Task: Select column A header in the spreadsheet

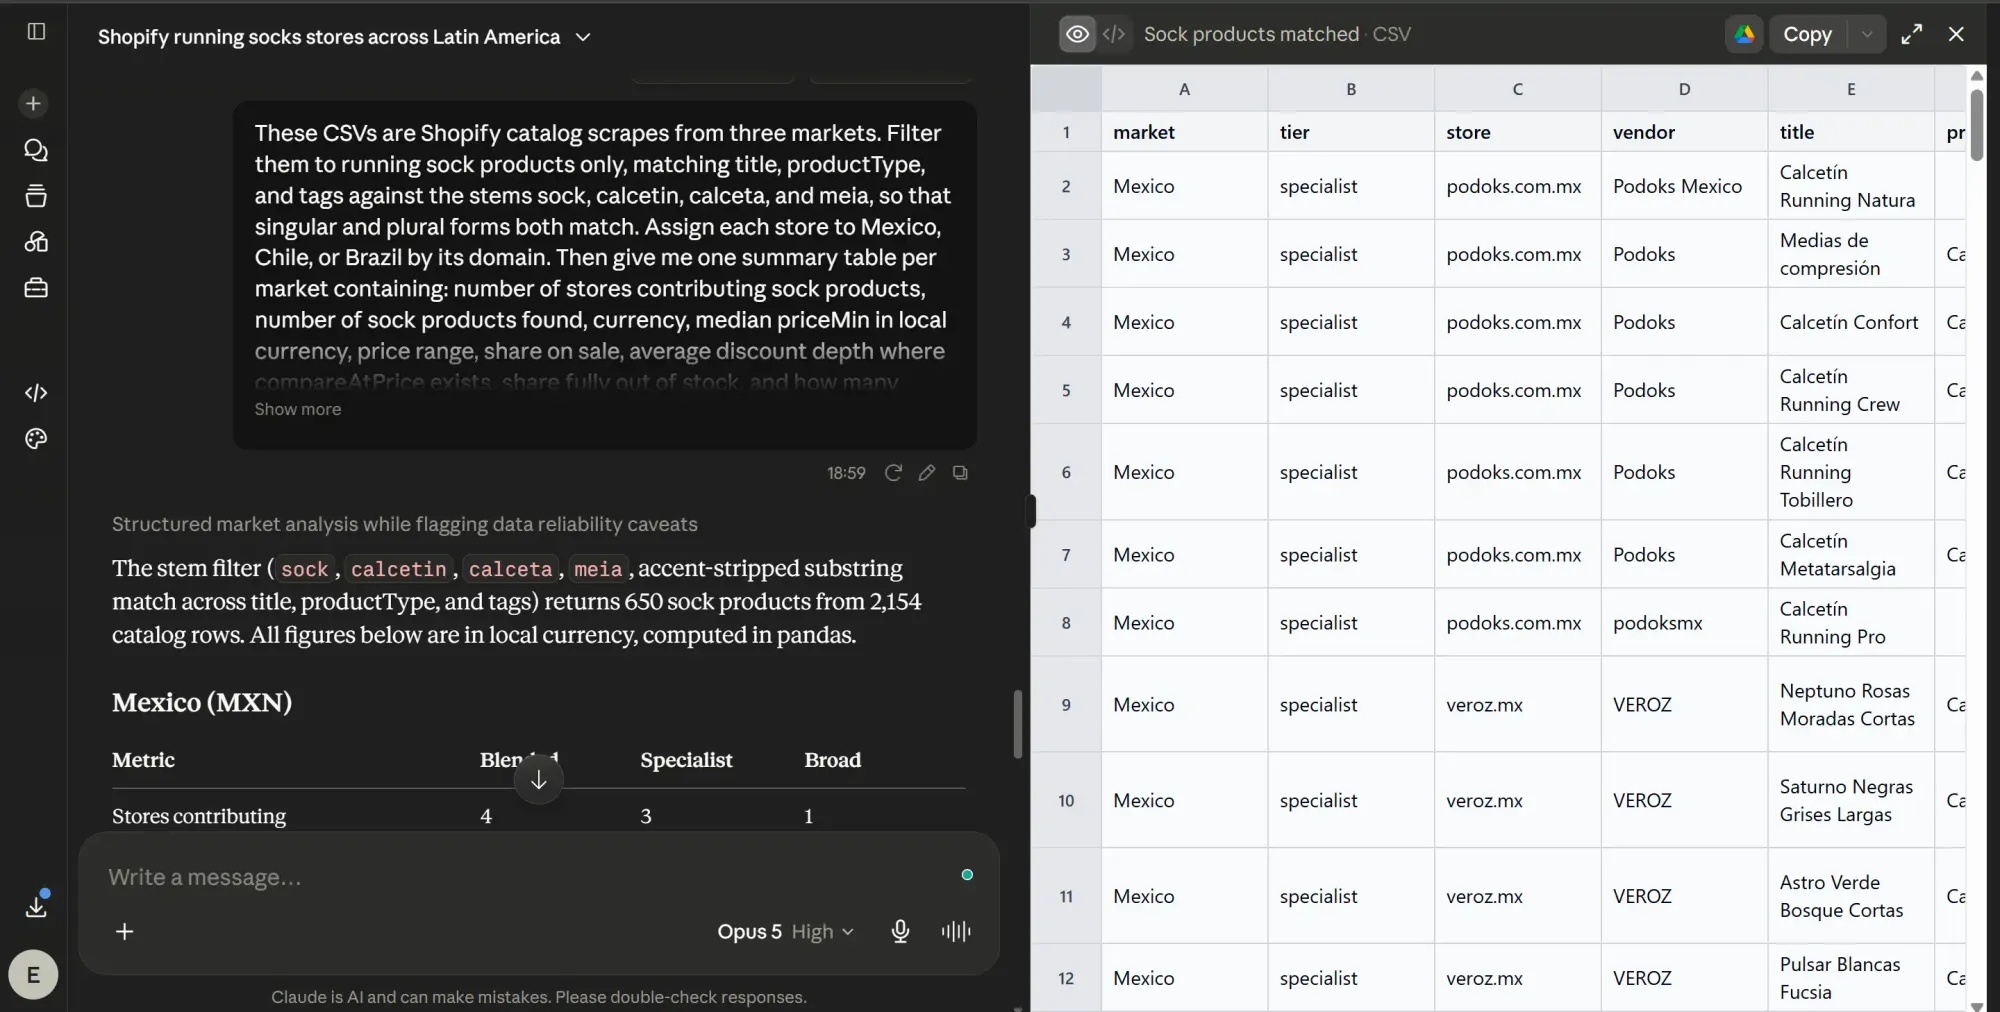Action: tap(1184, 89)
